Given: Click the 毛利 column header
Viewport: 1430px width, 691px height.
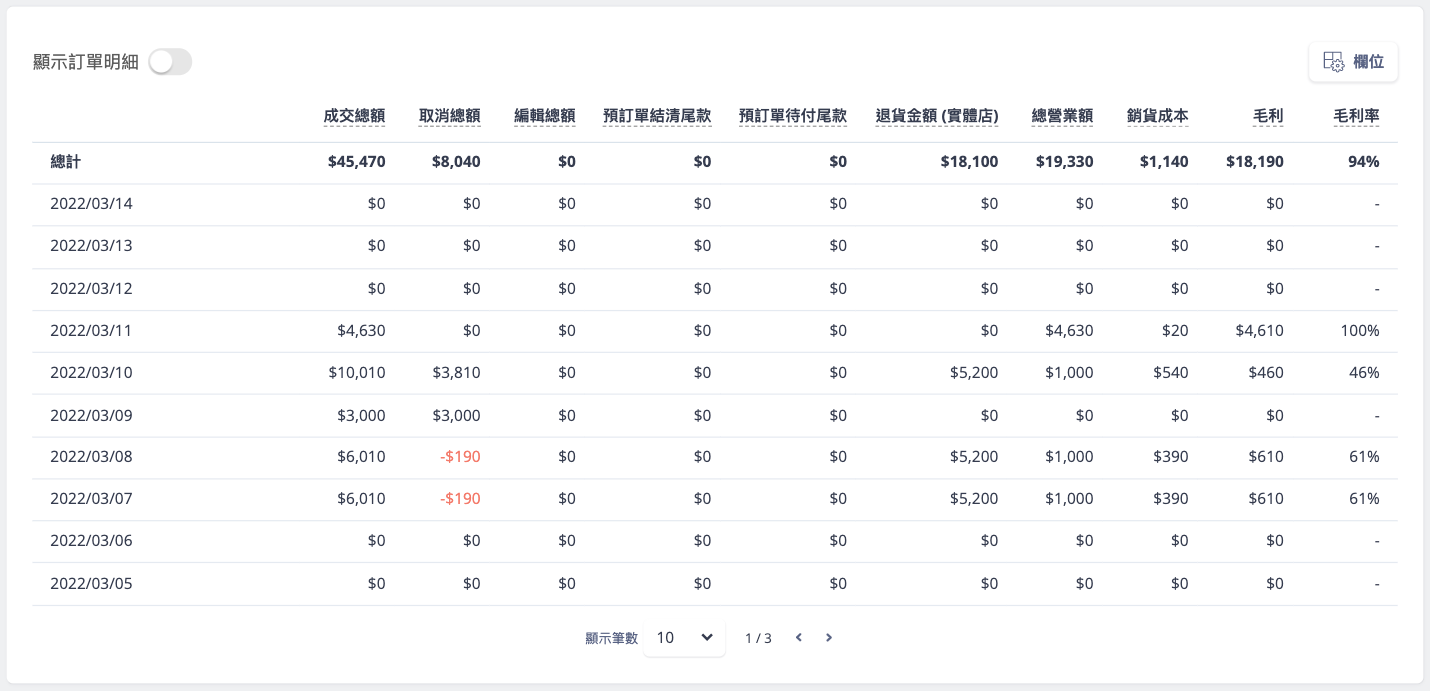Looking at the screenshot, I should (x=1268, y=115).
